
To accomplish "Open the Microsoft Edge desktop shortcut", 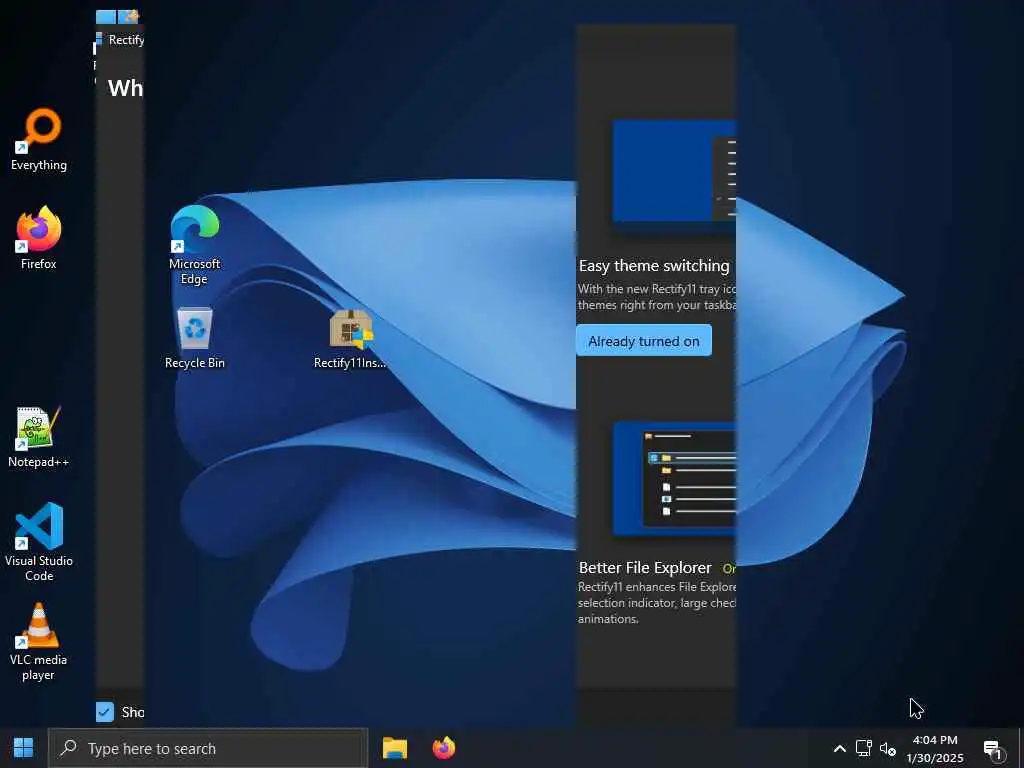I will 195,245.
